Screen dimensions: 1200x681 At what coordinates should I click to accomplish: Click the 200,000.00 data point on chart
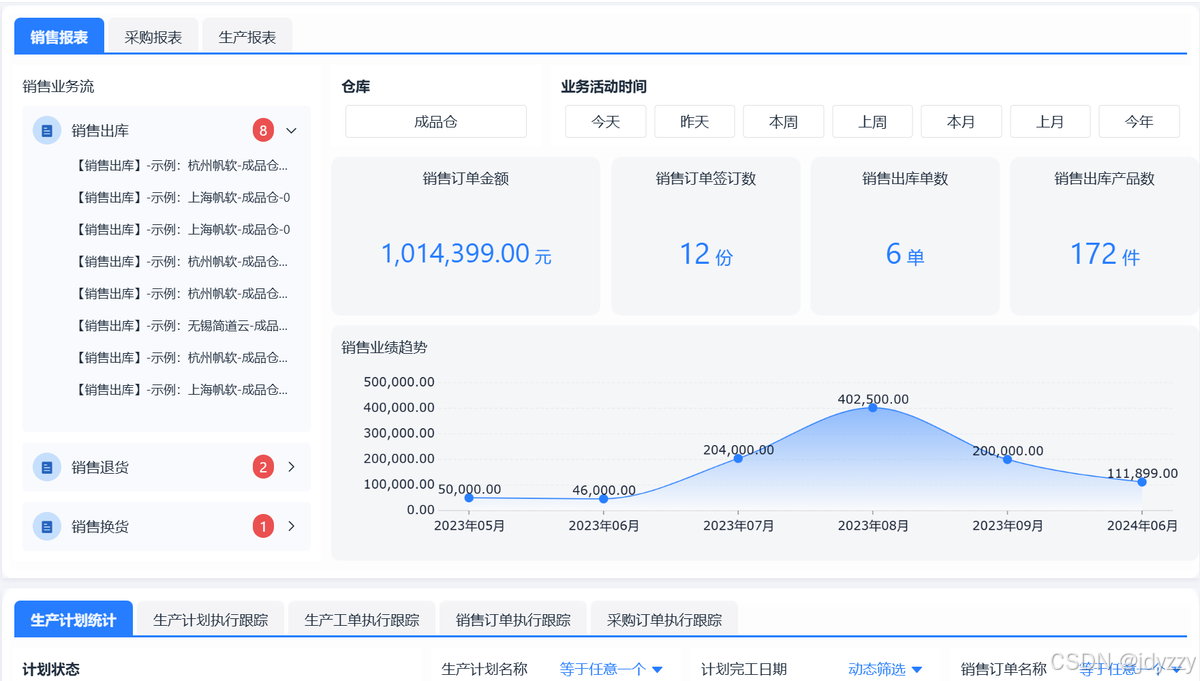pyautogui.click(x=1007, y=459)
